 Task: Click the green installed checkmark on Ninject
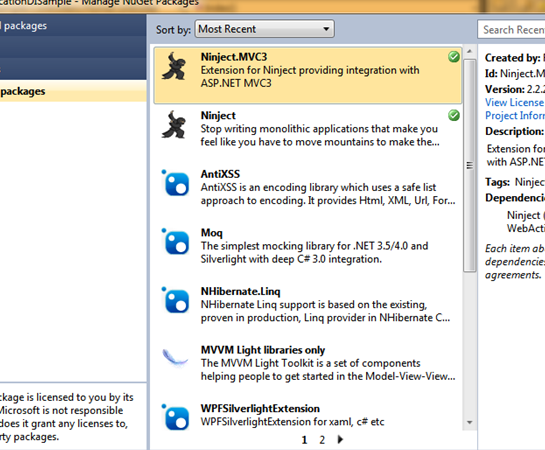(x=454, y=115)
